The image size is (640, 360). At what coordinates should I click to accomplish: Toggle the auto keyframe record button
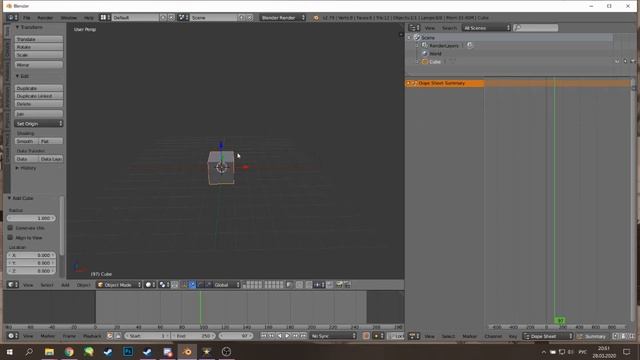[x=366, y=336]
